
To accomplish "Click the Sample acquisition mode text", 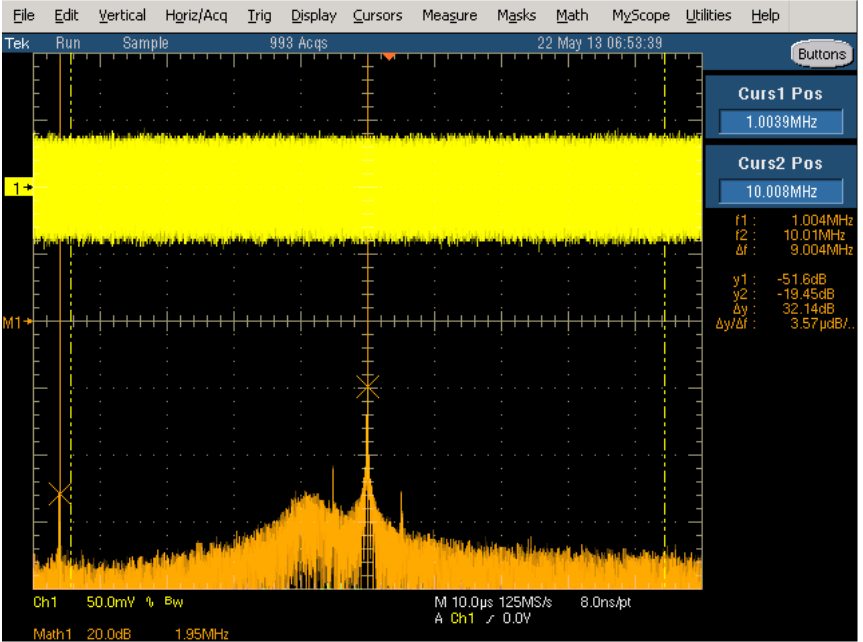I will (145, 43).
